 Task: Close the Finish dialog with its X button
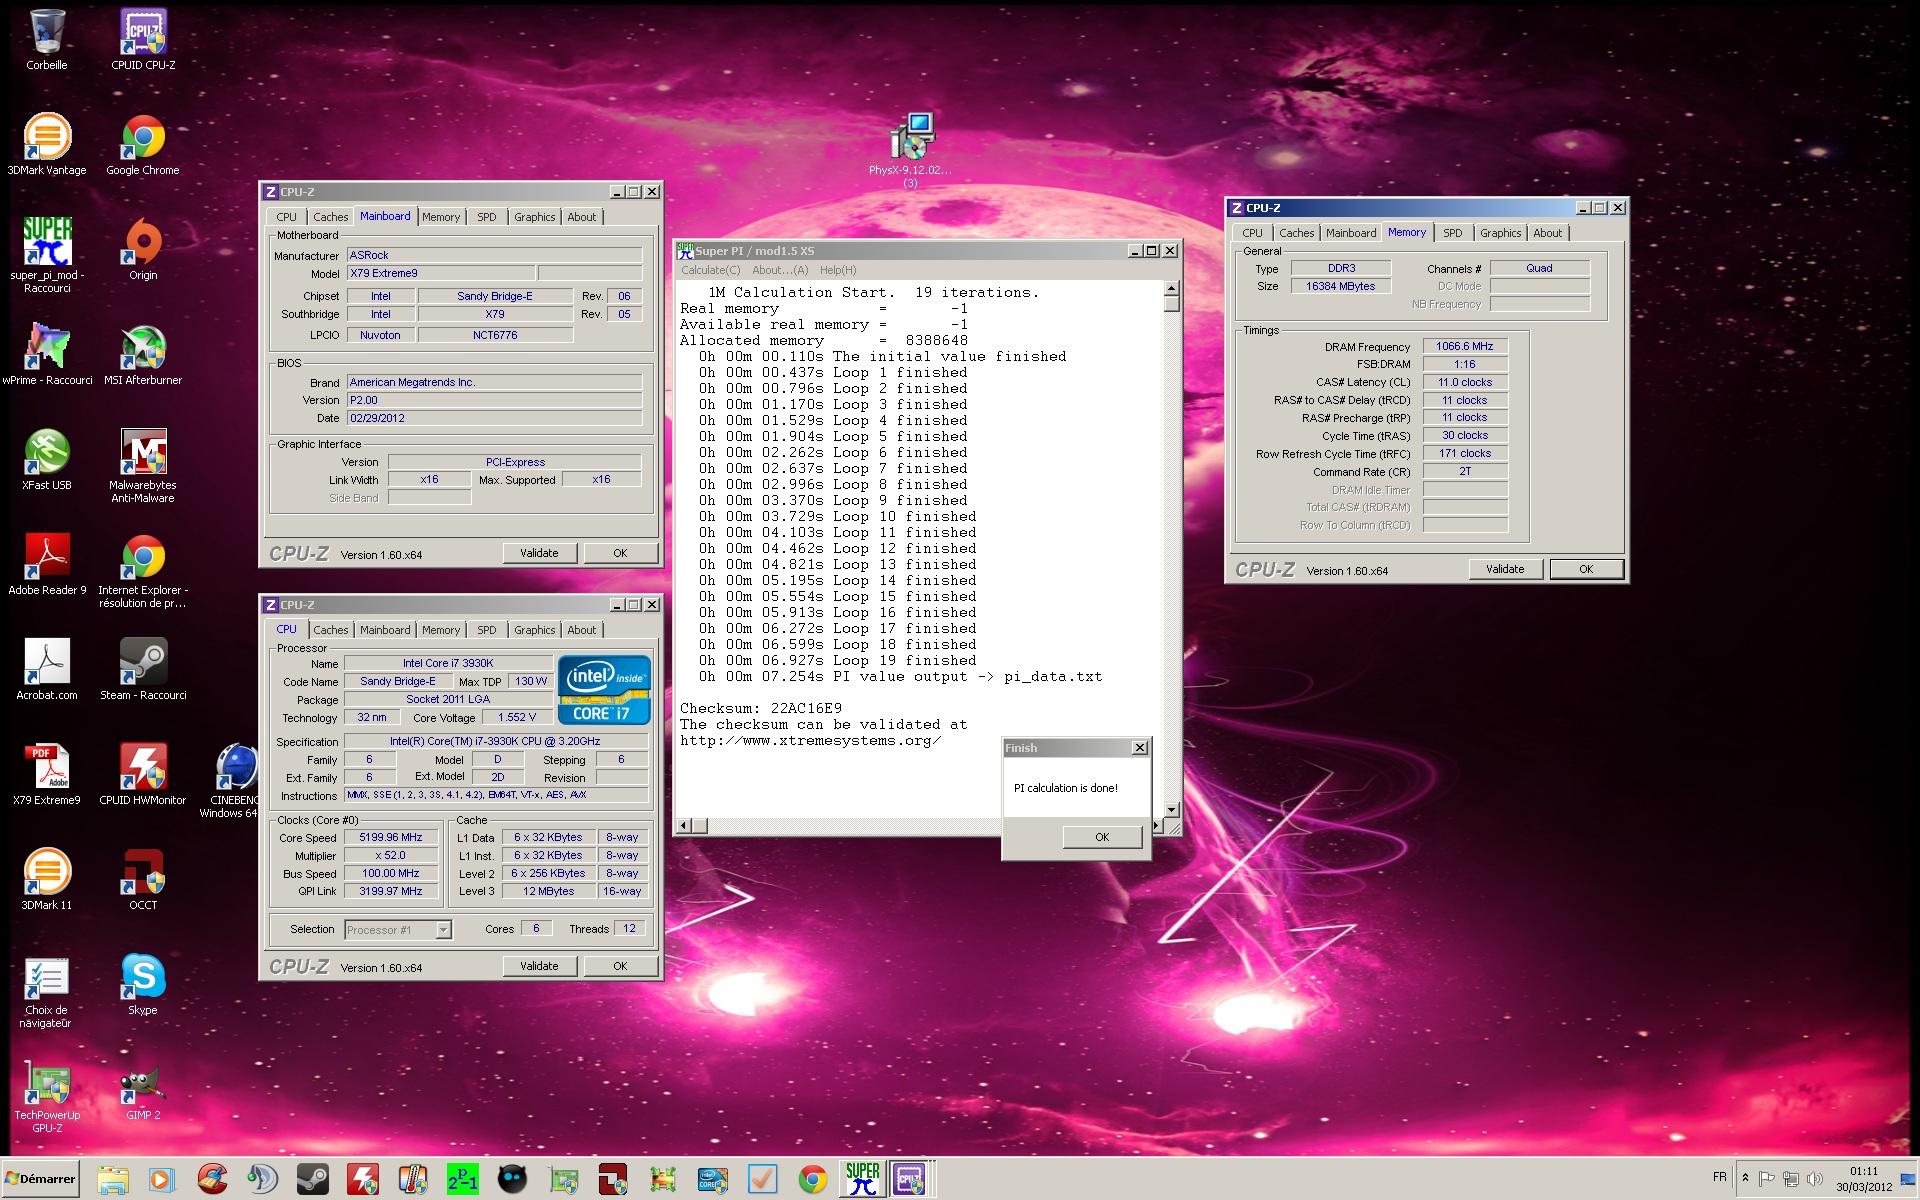click(x=1139, y=748)
